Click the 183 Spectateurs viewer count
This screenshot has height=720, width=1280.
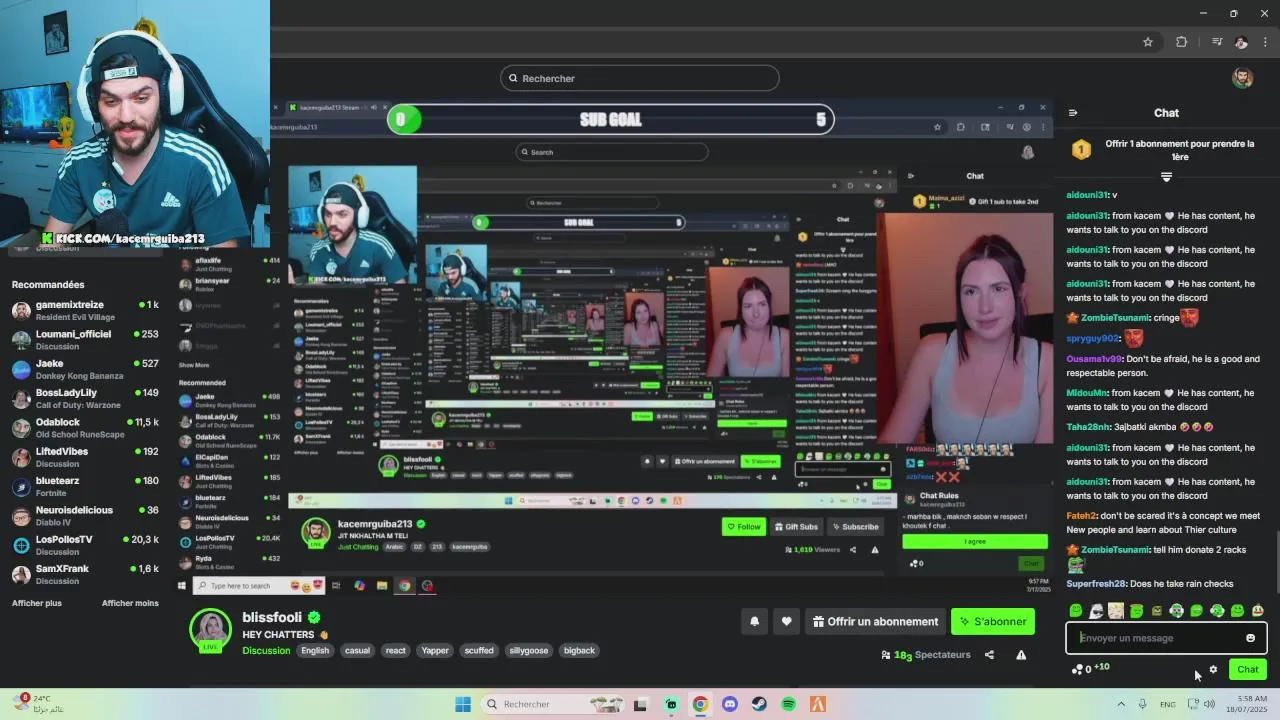click(x=927, y=655)
